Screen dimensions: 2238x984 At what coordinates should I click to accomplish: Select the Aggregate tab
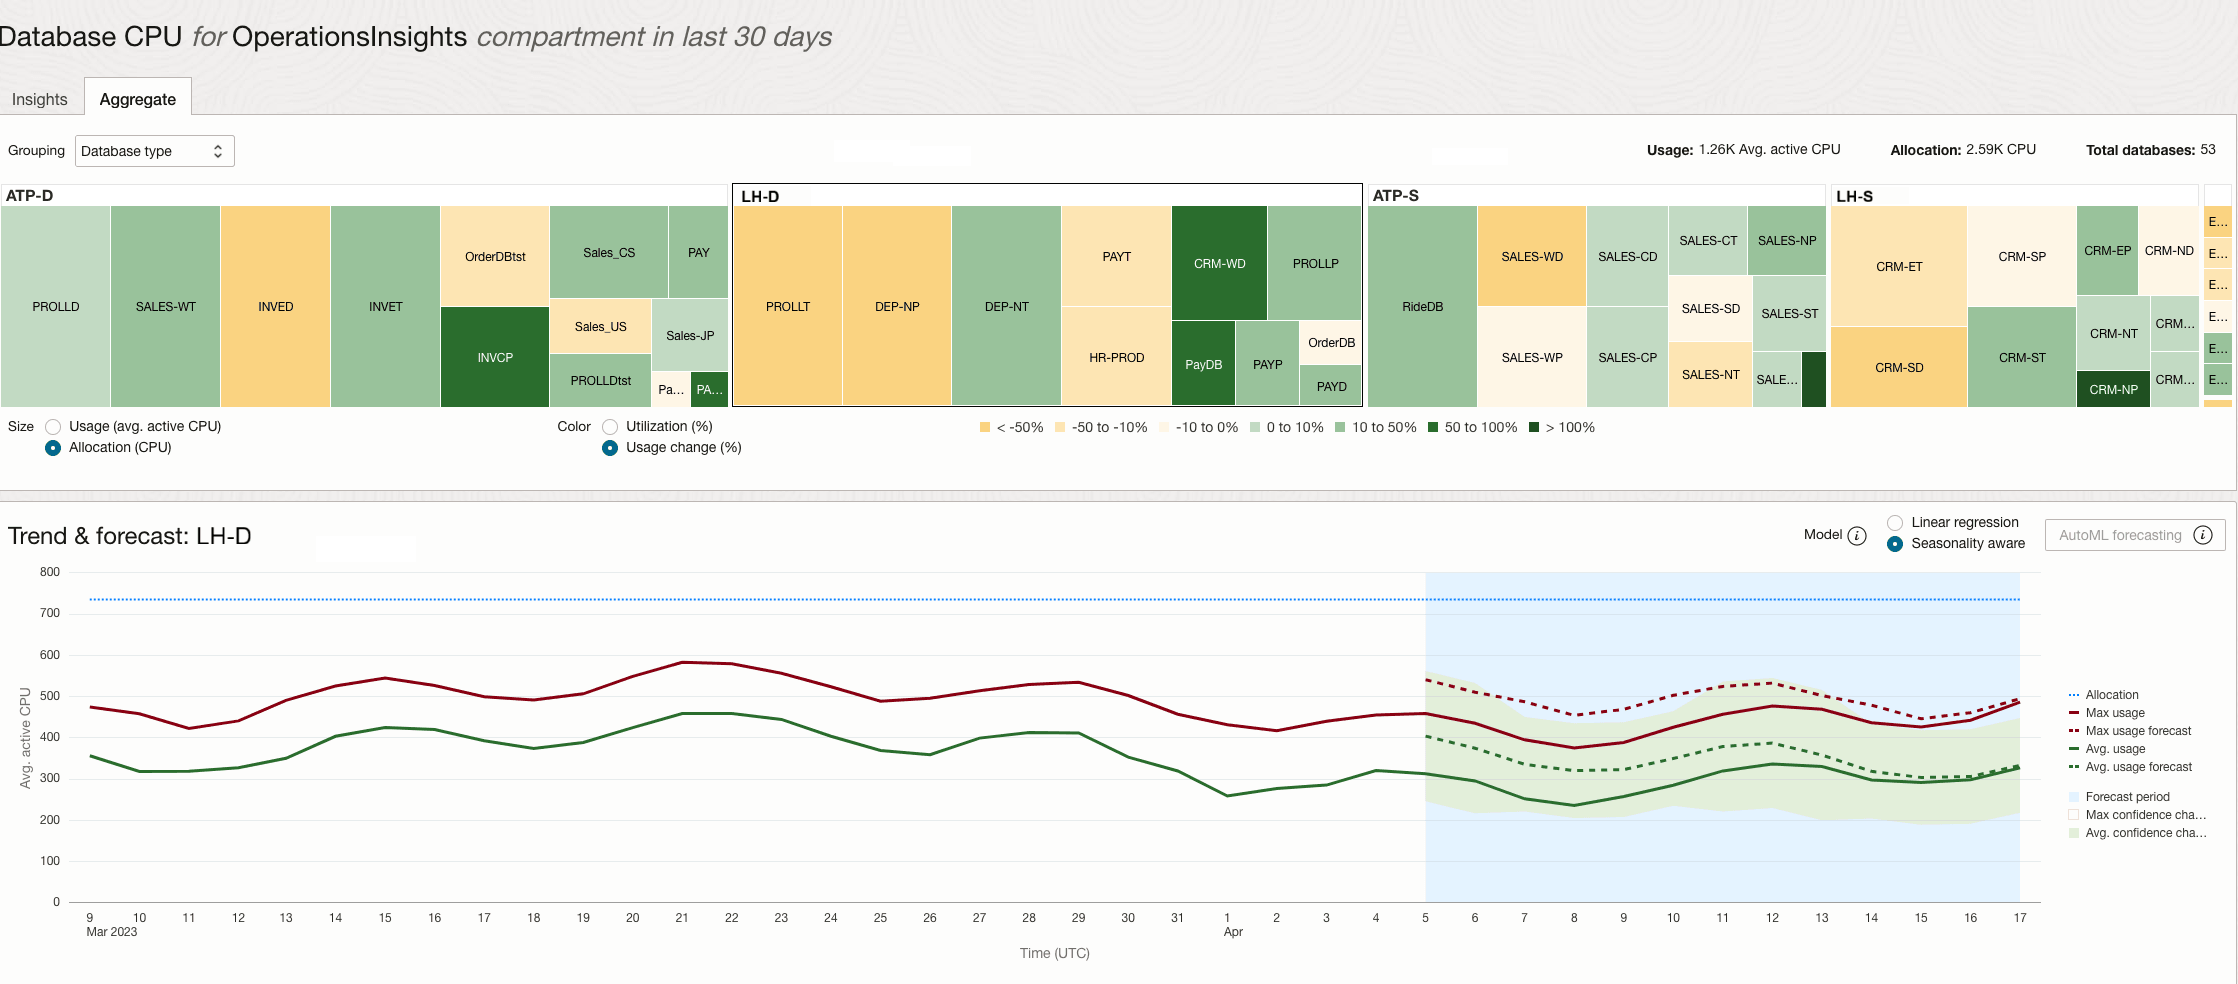coord(137,98)
